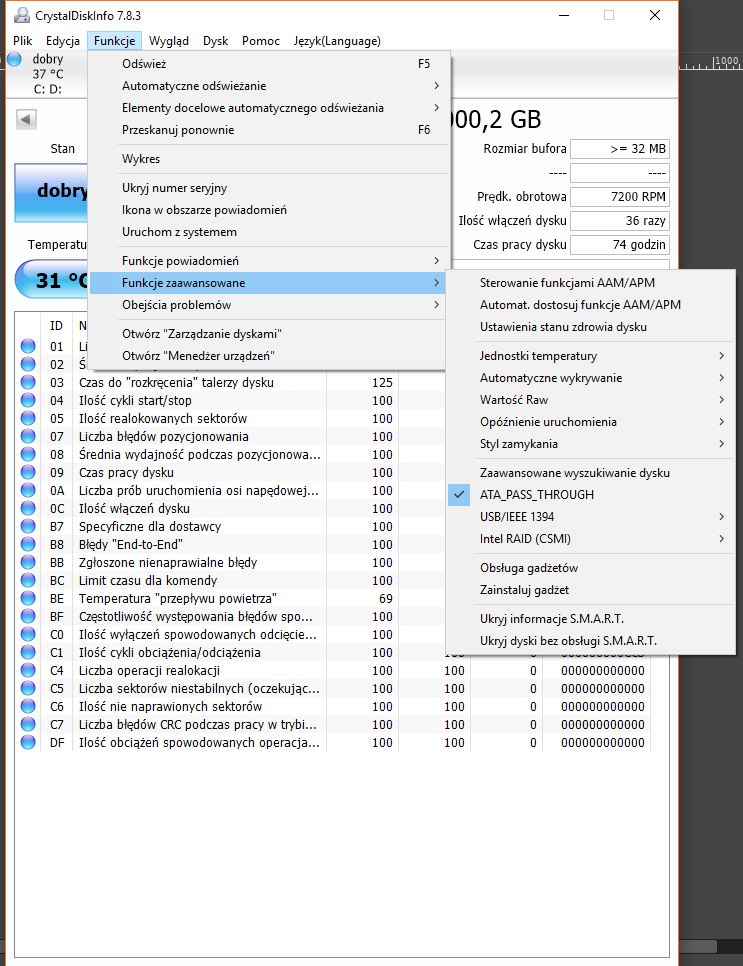
Task: Expand Styl zamykania submenu
Action: 590,444
